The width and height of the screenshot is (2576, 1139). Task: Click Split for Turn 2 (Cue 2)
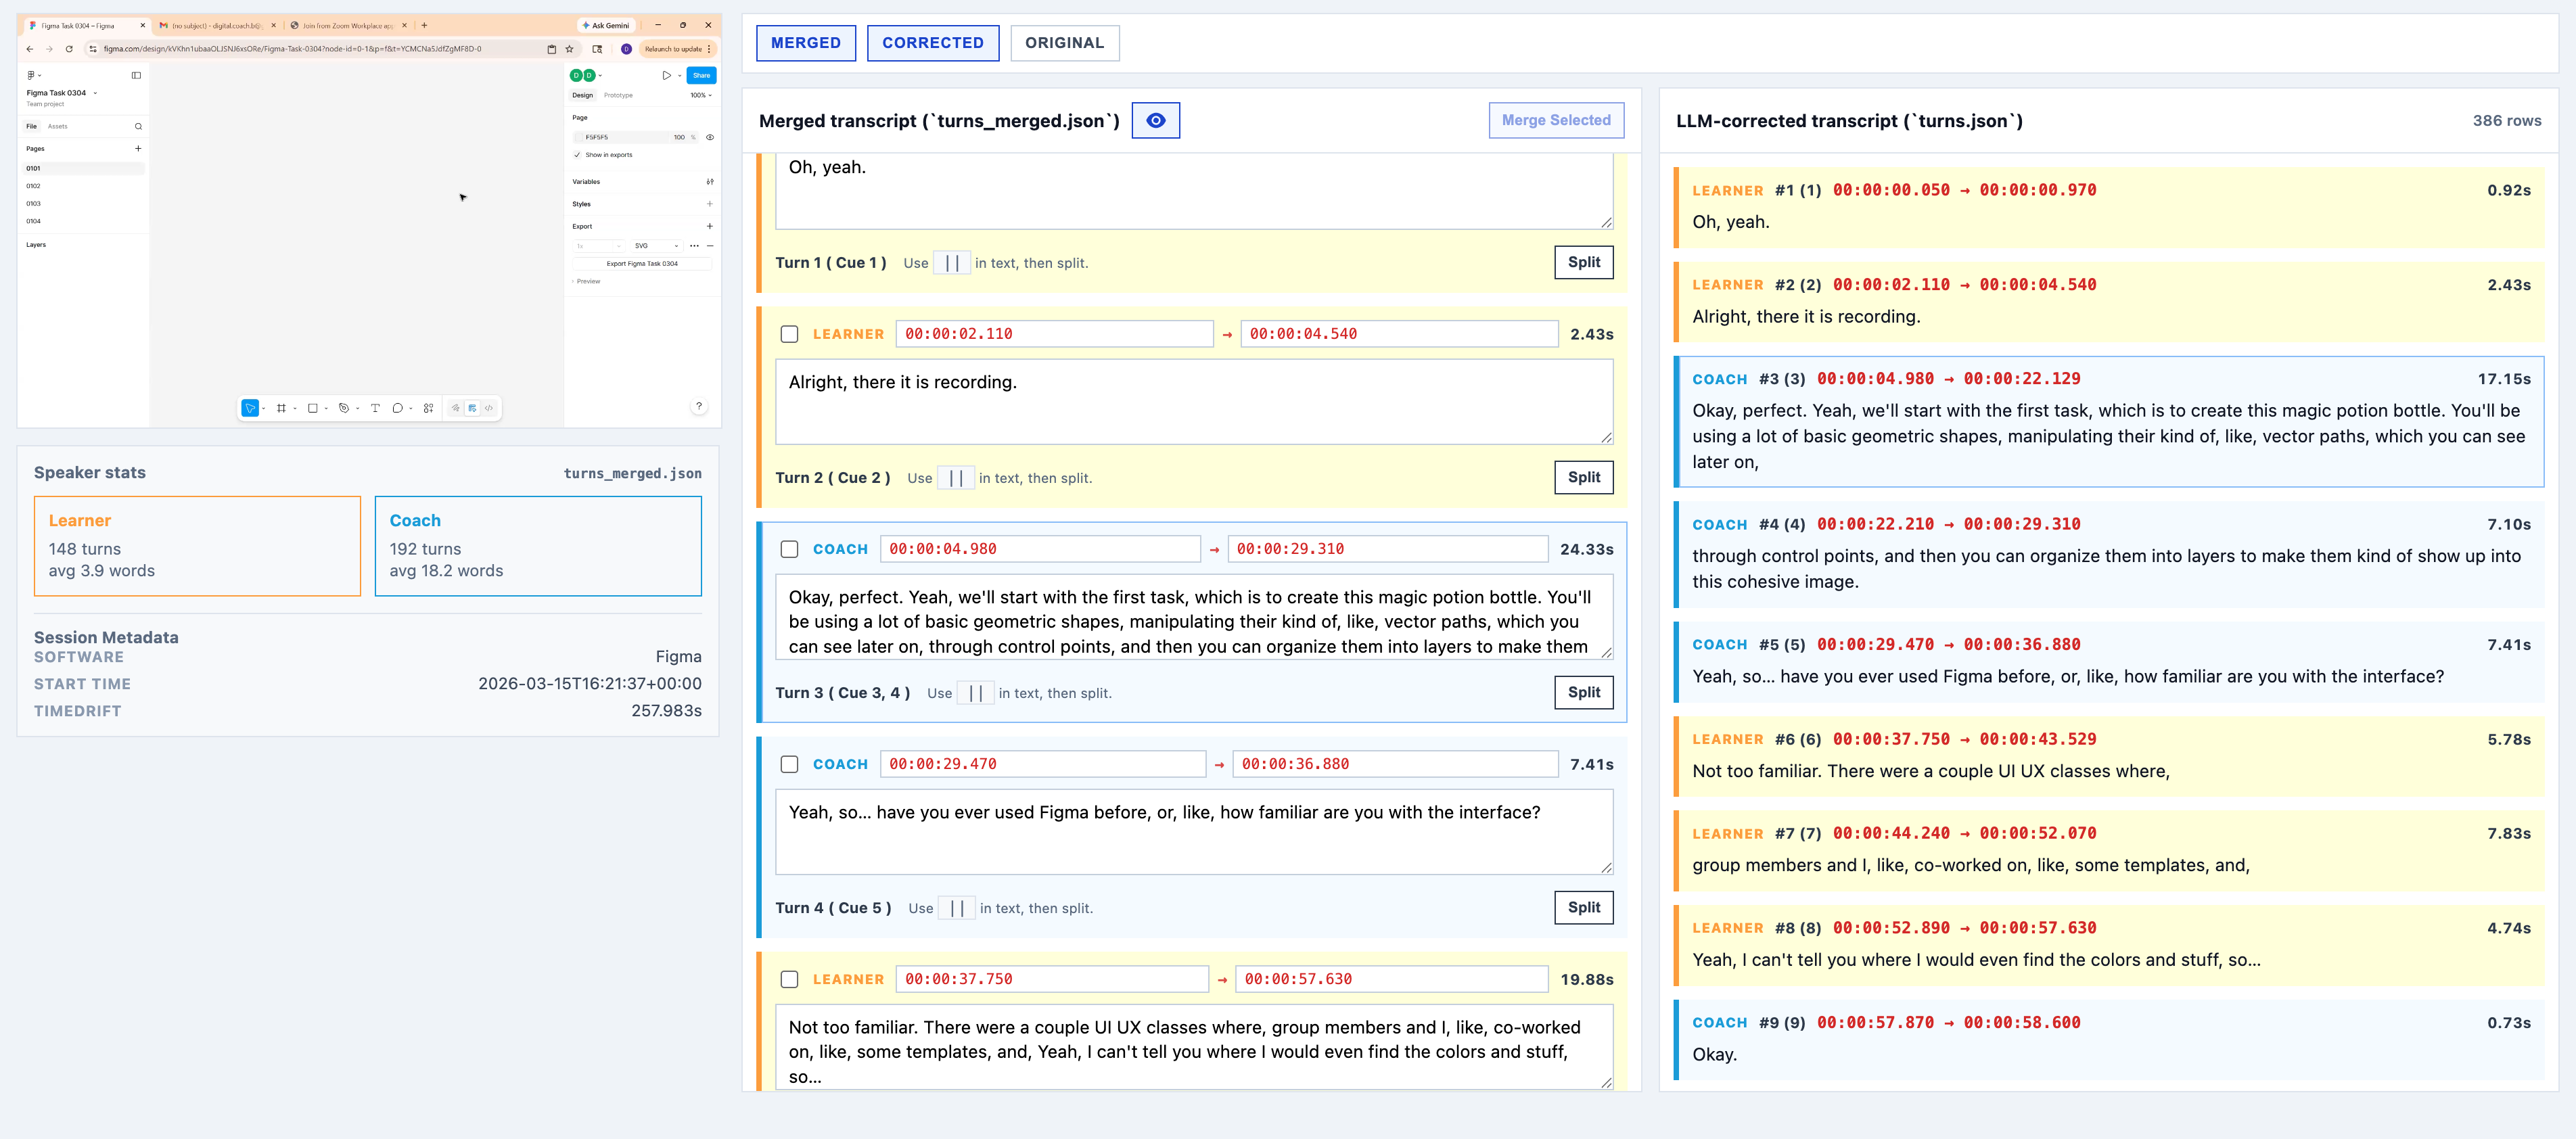tap(1584, 477)
